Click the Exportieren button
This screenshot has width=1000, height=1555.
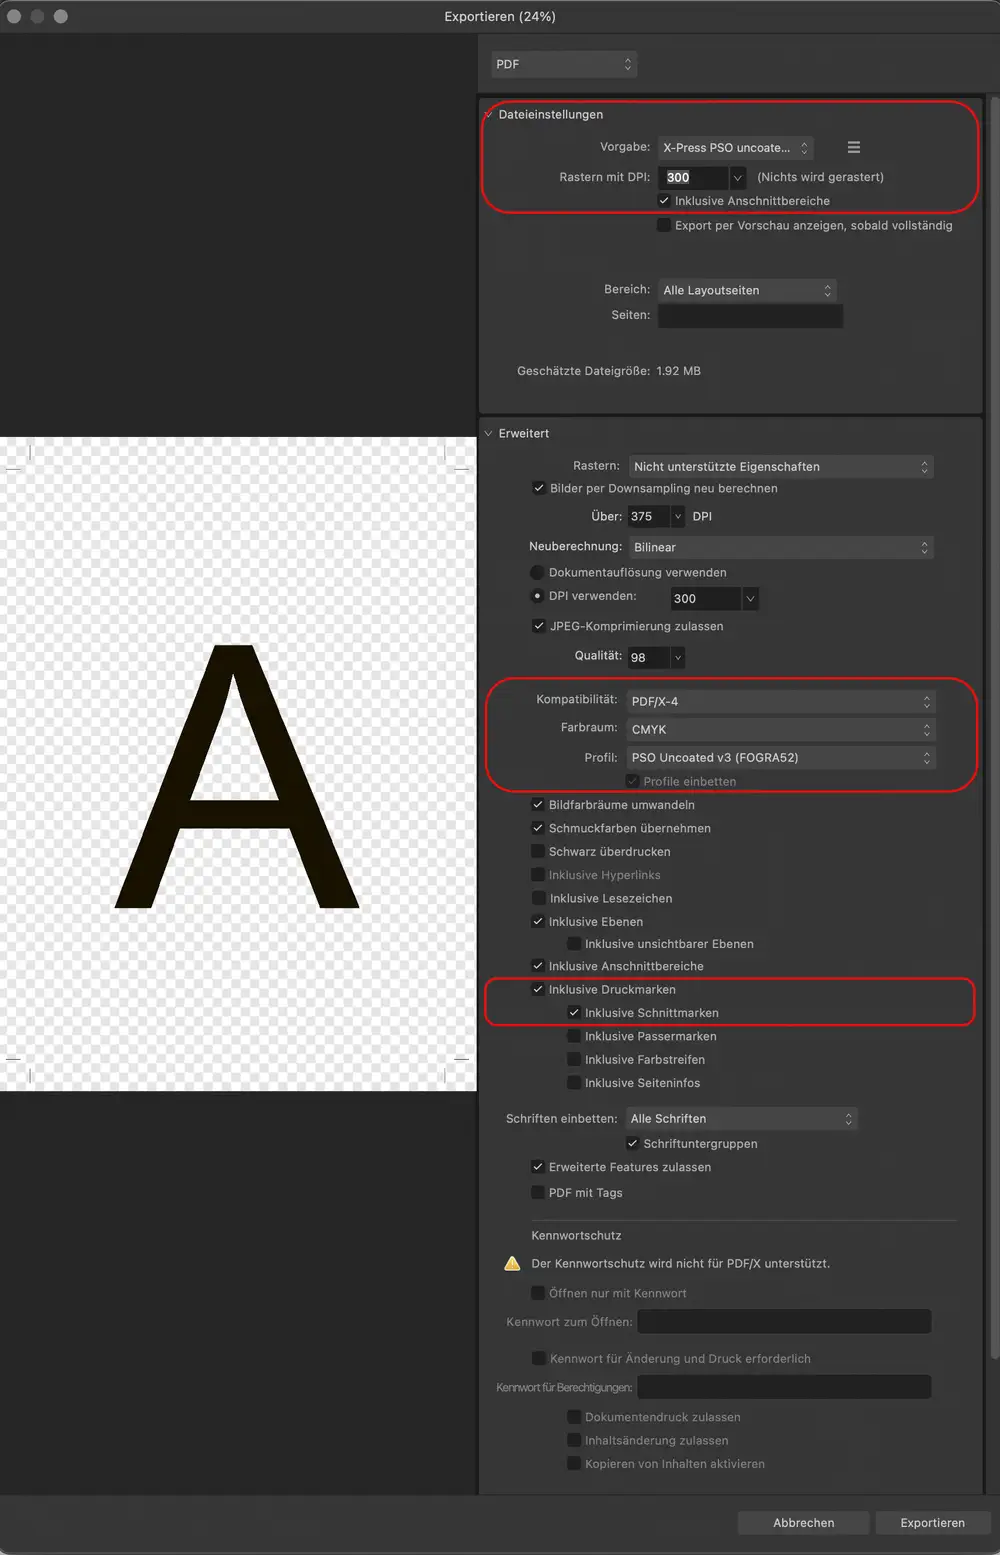[x=932, y=1523]
